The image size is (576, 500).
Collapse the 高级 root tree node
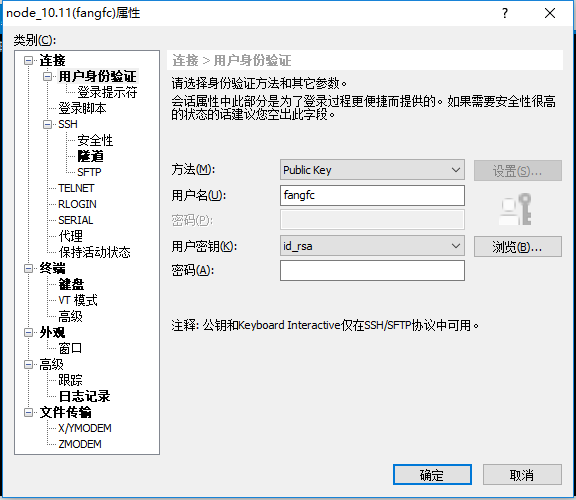(28, 364)
